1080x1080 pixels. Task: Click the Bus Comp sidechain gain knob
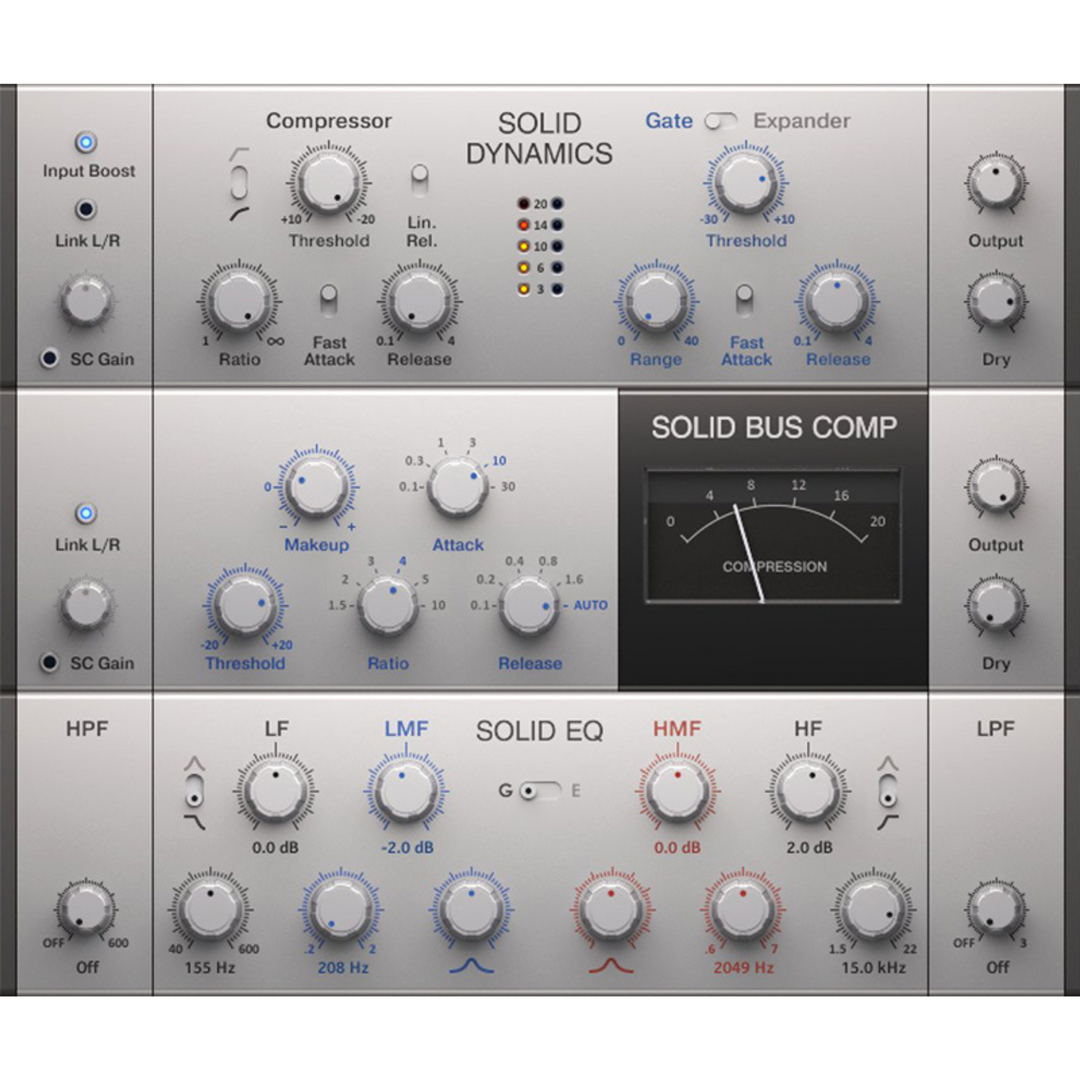coord(86,604)
